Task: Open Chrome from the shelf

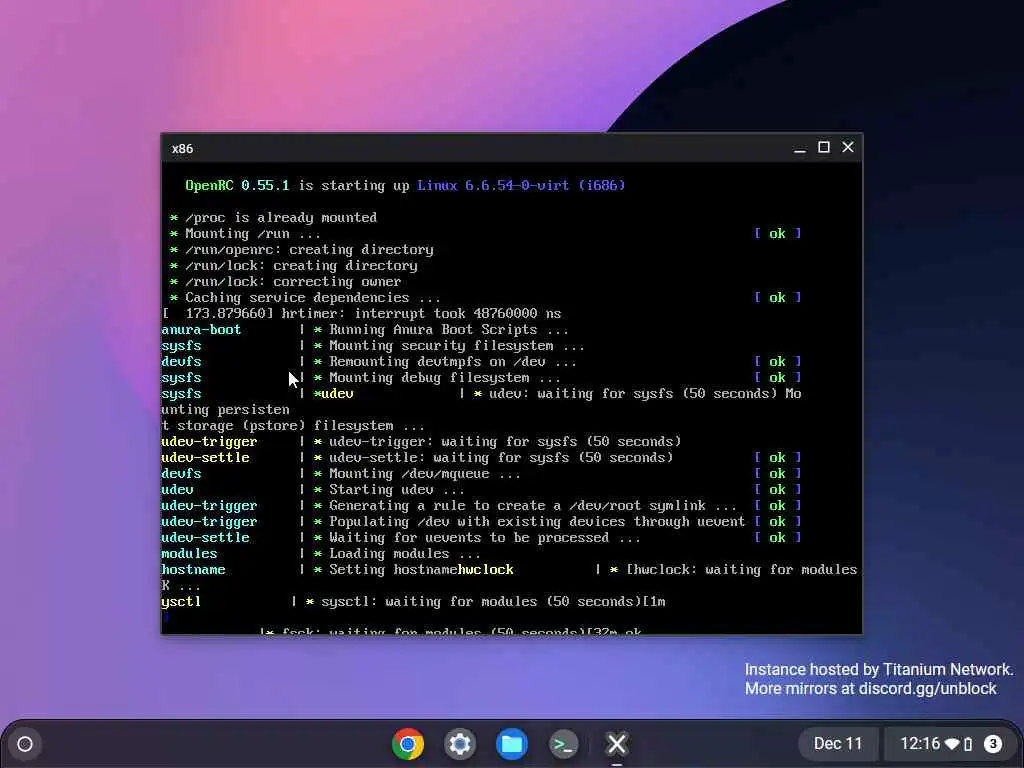Action: tap(408, 744)
